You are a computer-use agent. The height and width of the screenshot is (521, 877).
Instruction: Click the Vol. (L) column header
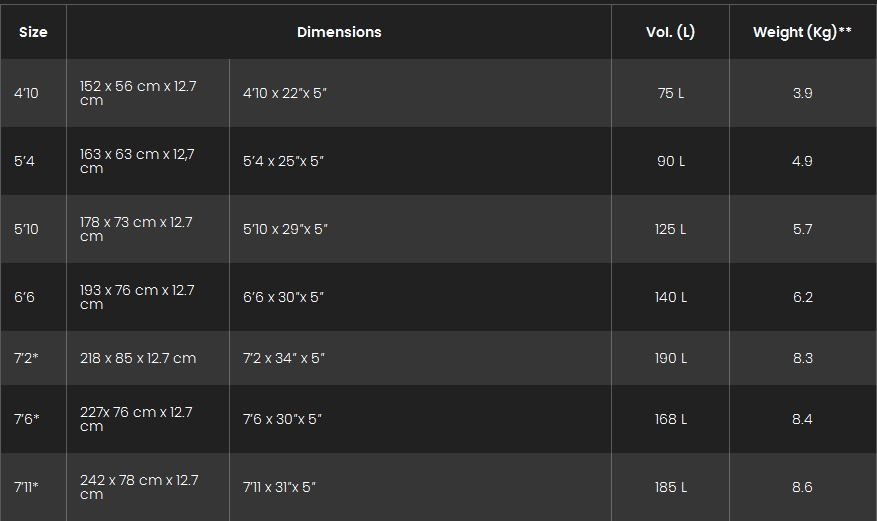click(671, 32)
